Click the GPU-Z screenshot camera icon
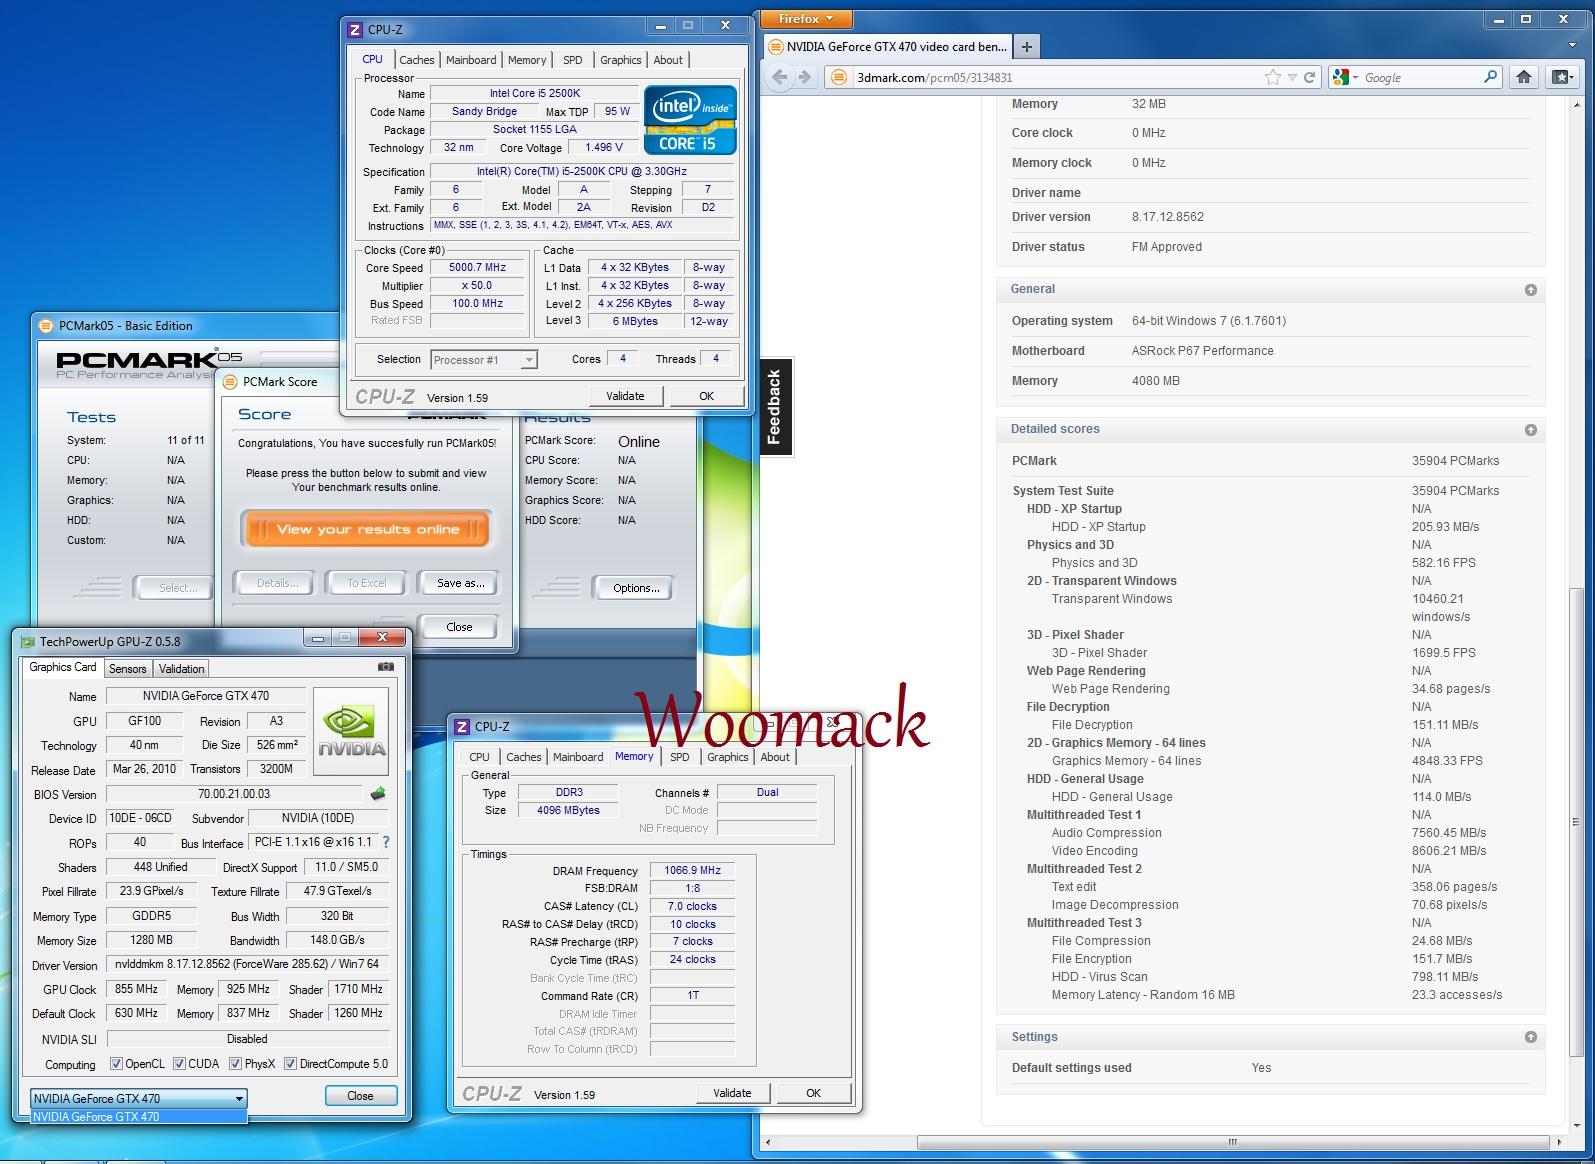 tap(386, 667)
